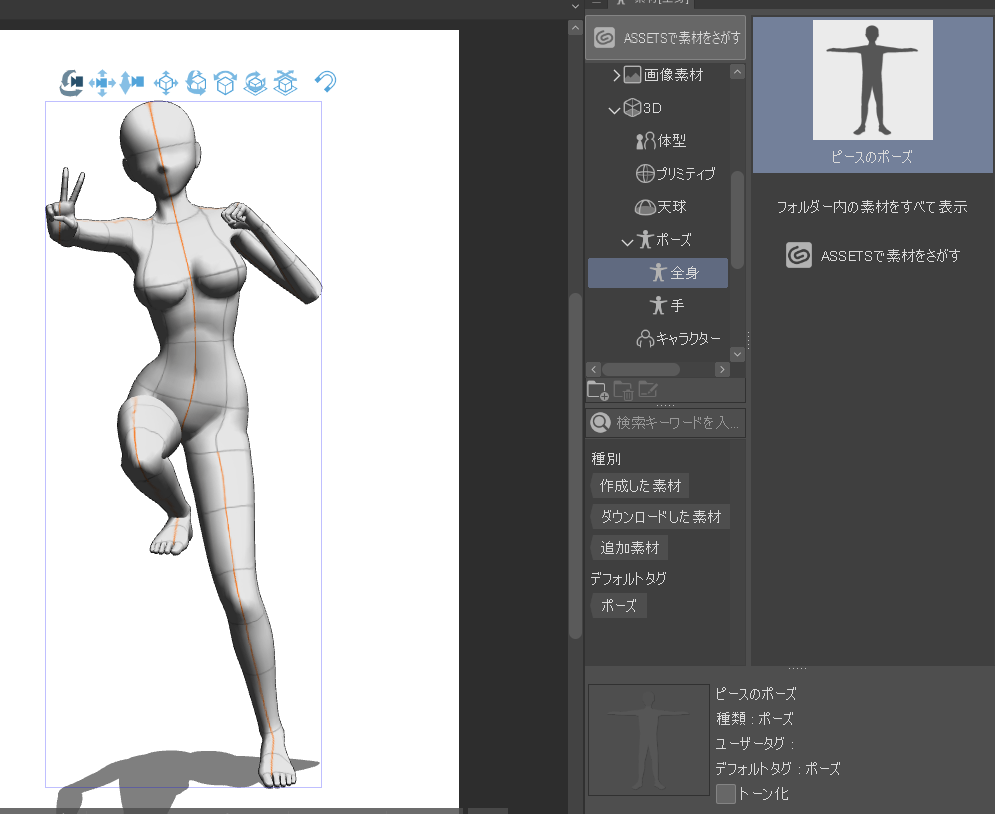Viewport: 995px width, 814px height.
Task: Select the camera zoom tool in the 3D toolbar
Action: [x=133, y=83]
